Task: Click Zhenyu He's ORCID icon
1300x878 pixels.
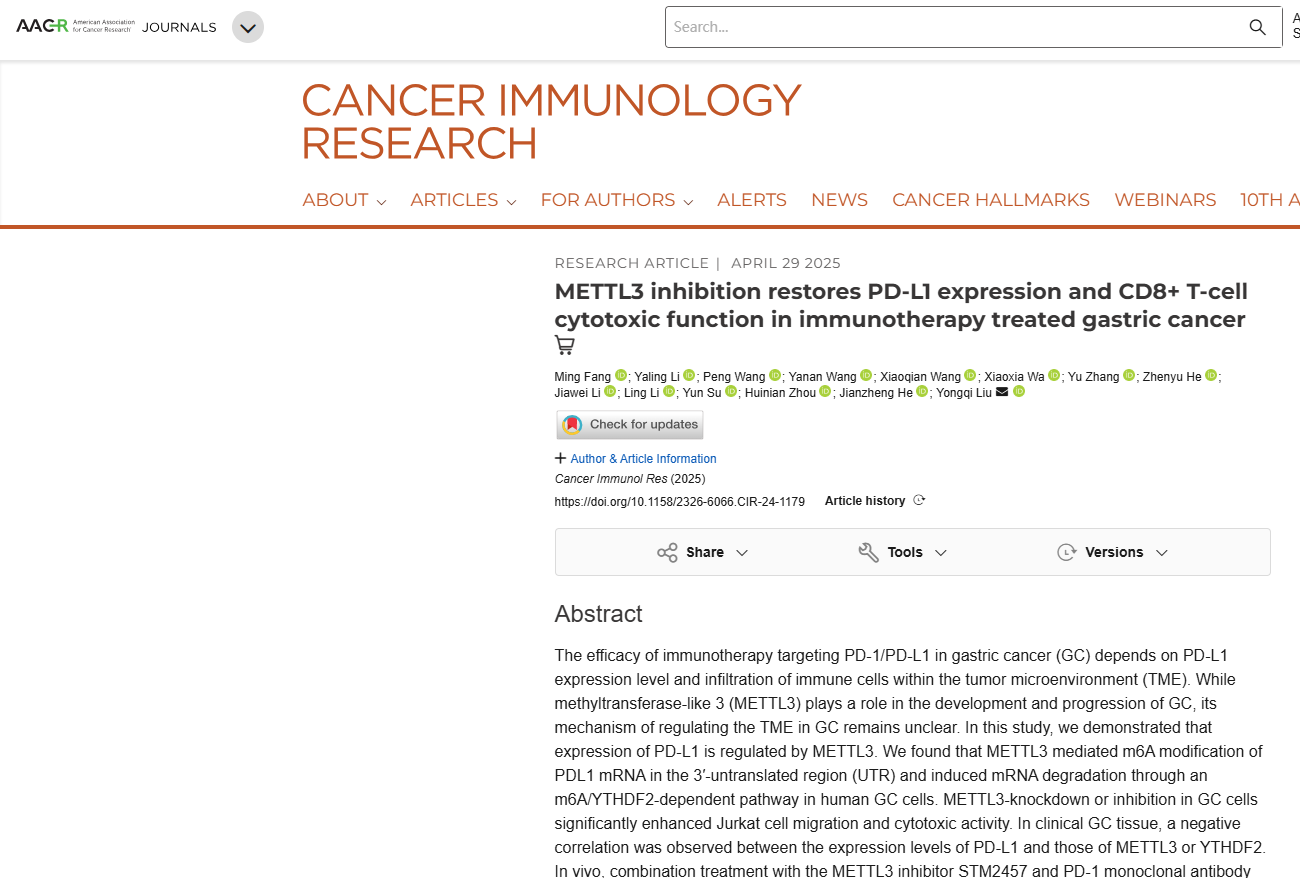Action: point(1211,376)
